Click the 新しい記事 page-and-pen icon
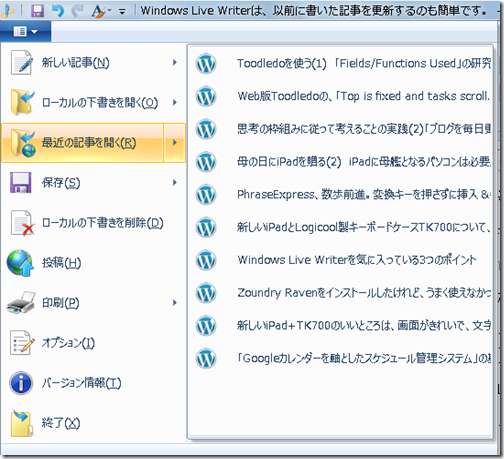This screenshot has width=504, height=459. tap(22, 62)
